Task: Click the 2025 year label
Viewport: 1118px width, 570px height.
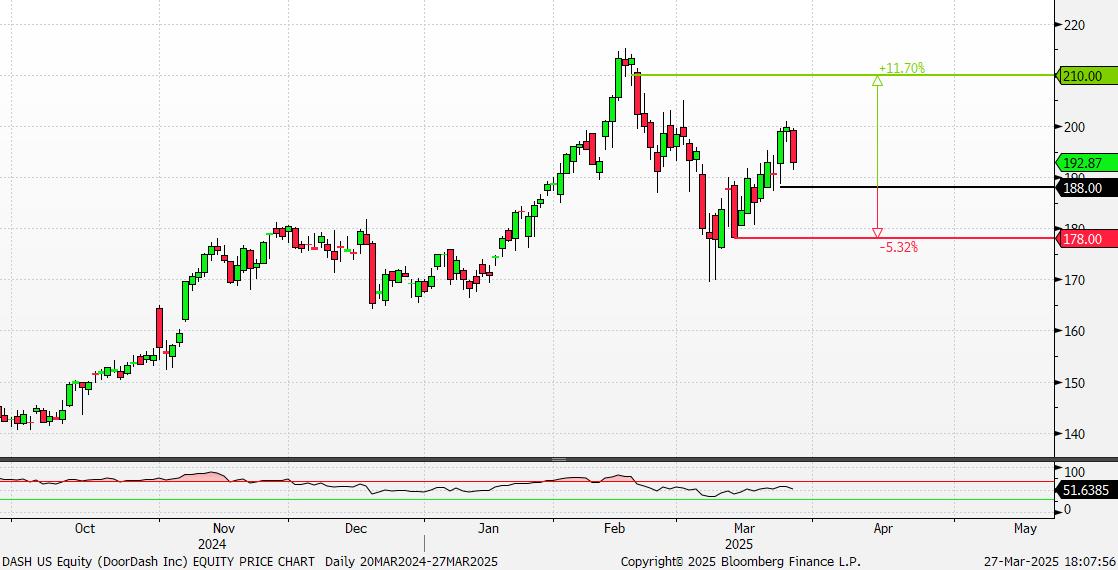Action: point(739,544)
